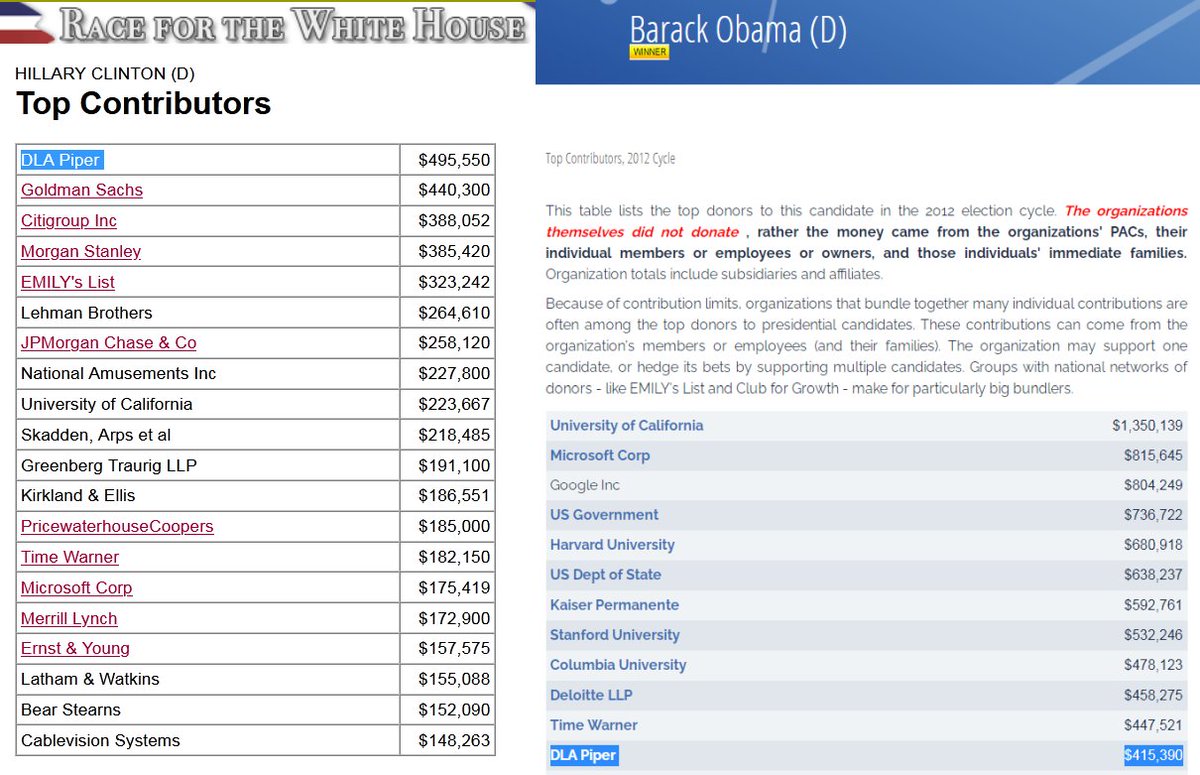Select Harvard University donor entry

click(612, 545)
